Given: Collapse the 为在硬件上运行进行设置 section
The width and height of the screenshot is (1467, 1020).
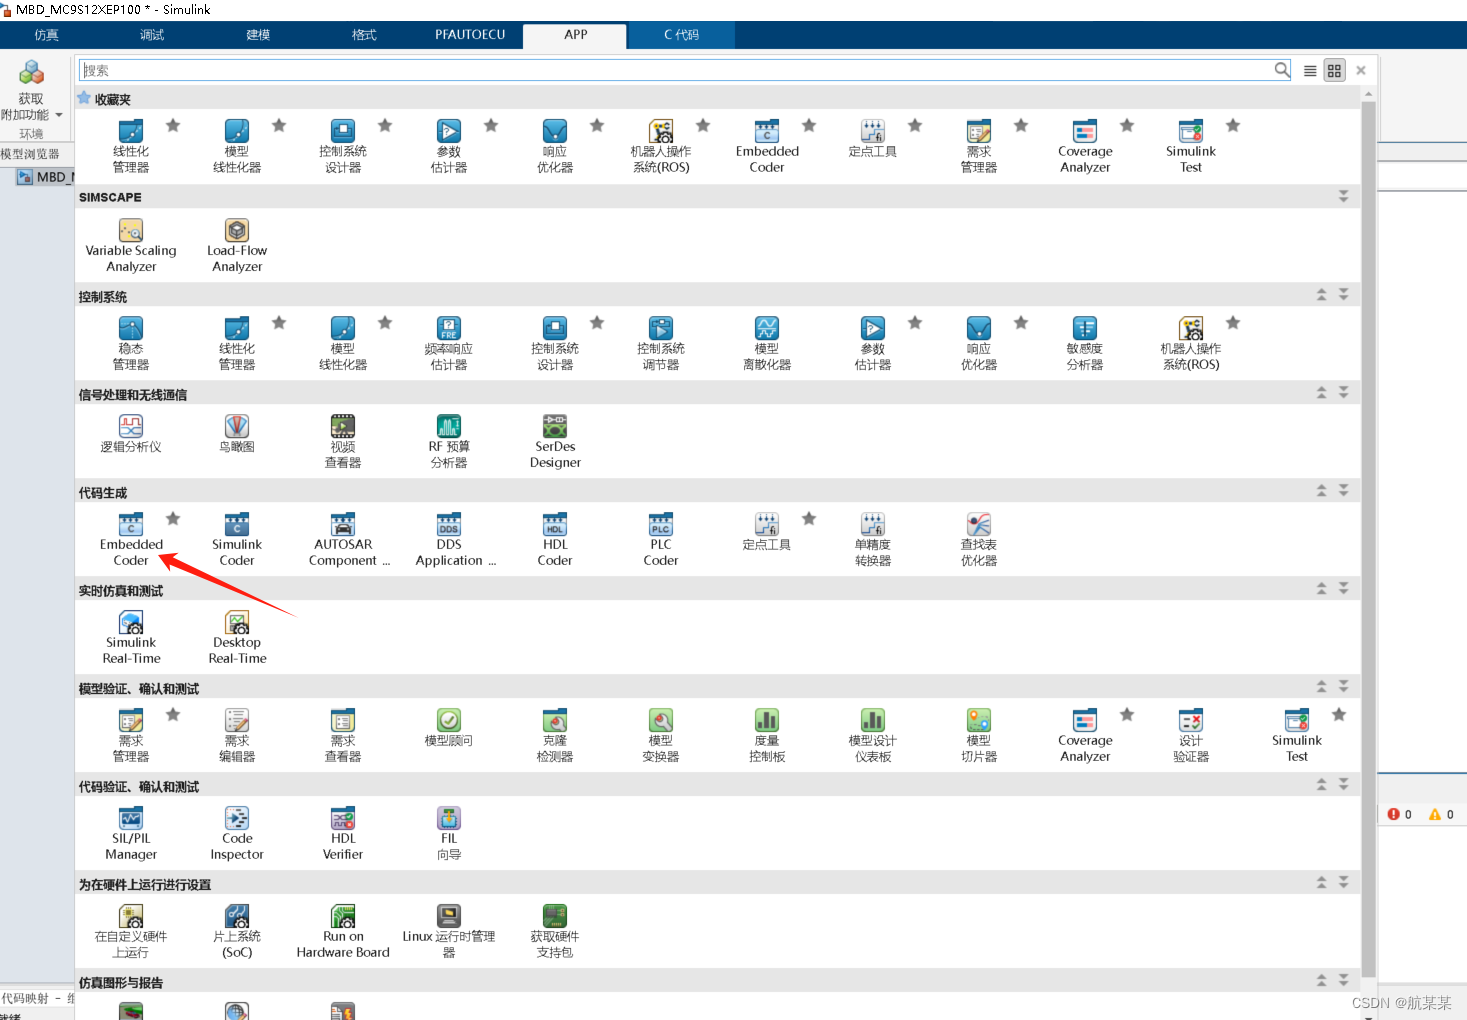Looking at the screenshot, I should [1322, 883].
